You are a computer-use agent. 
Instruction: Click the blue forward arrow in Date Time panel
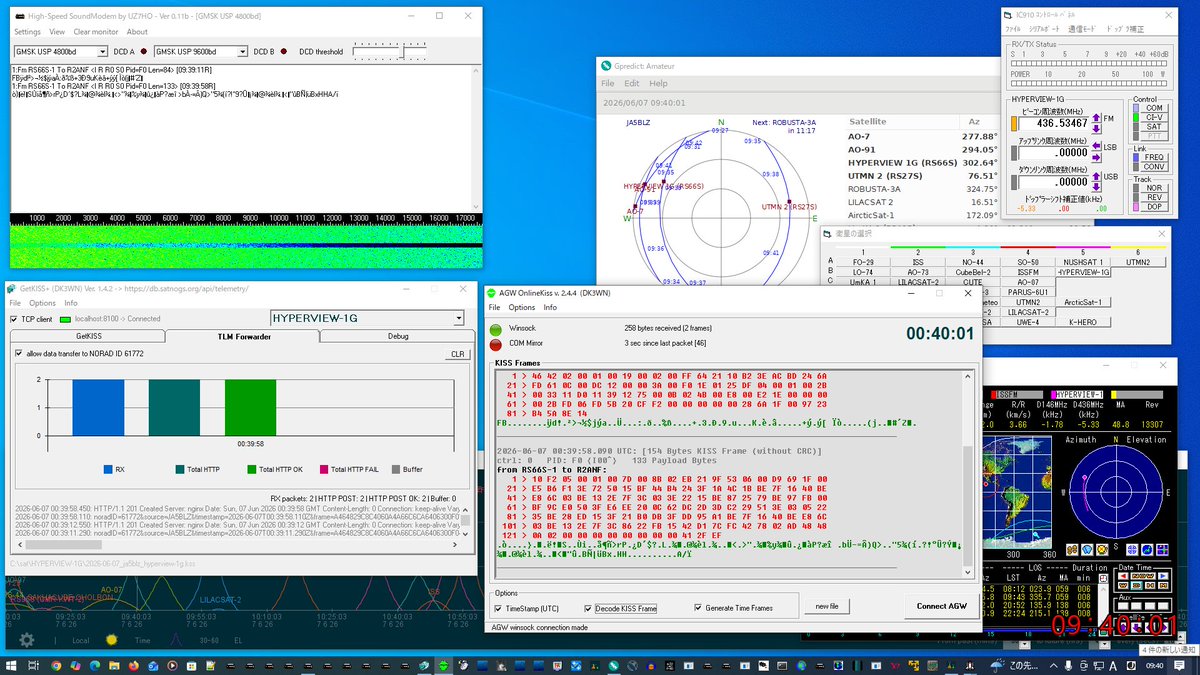point(1163,576)
